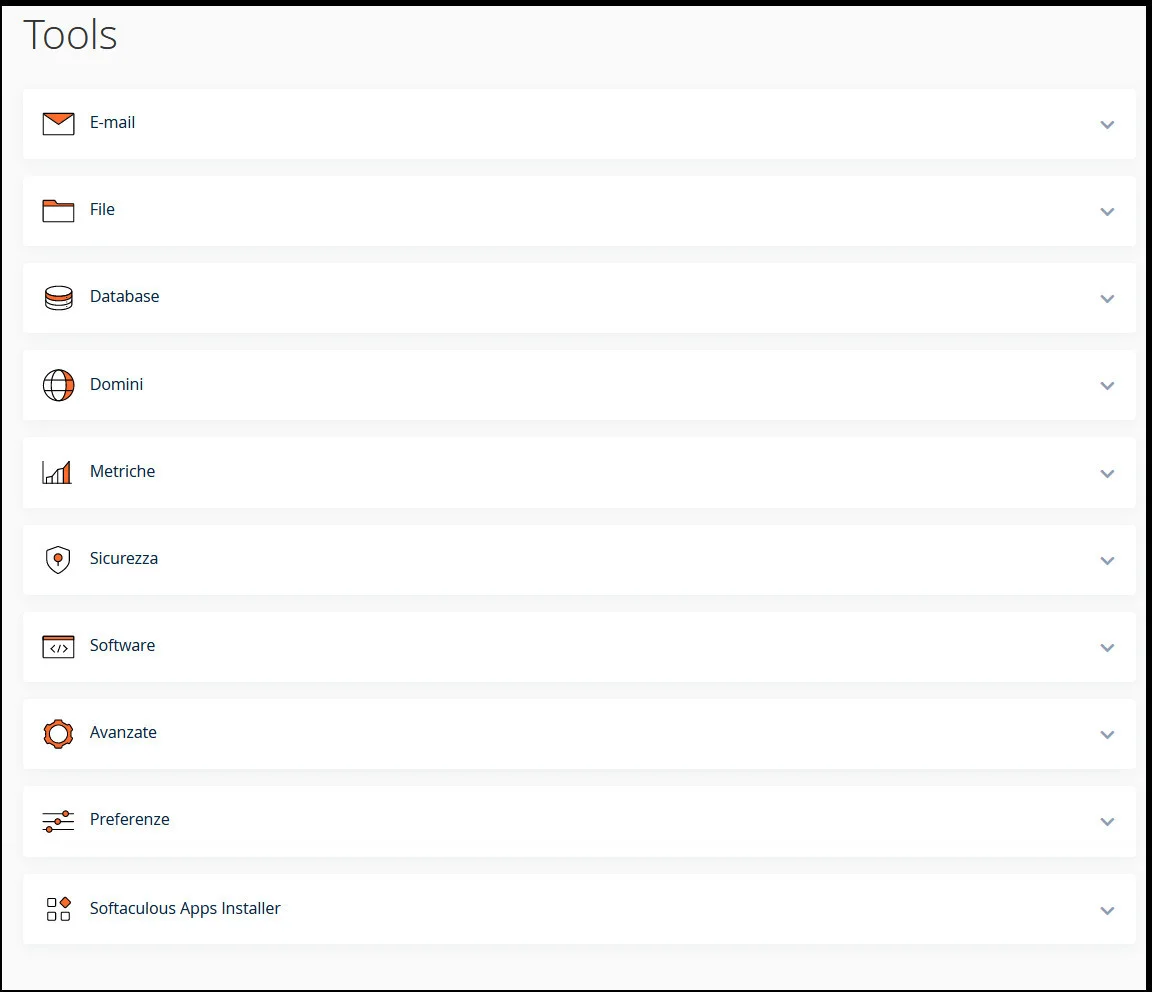Expand the E-mail section chevron
The width and height of the screenshot is (1152, 992).
(x=1107, y=125)
